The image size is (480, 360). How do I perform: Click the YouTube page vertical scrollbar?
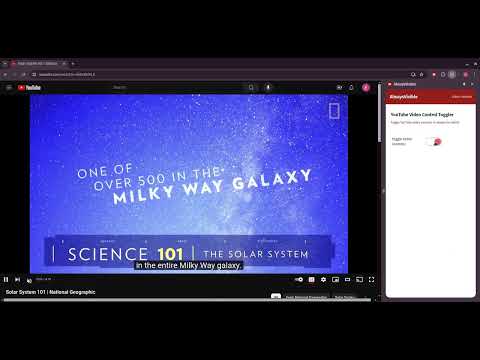(379, 113)
